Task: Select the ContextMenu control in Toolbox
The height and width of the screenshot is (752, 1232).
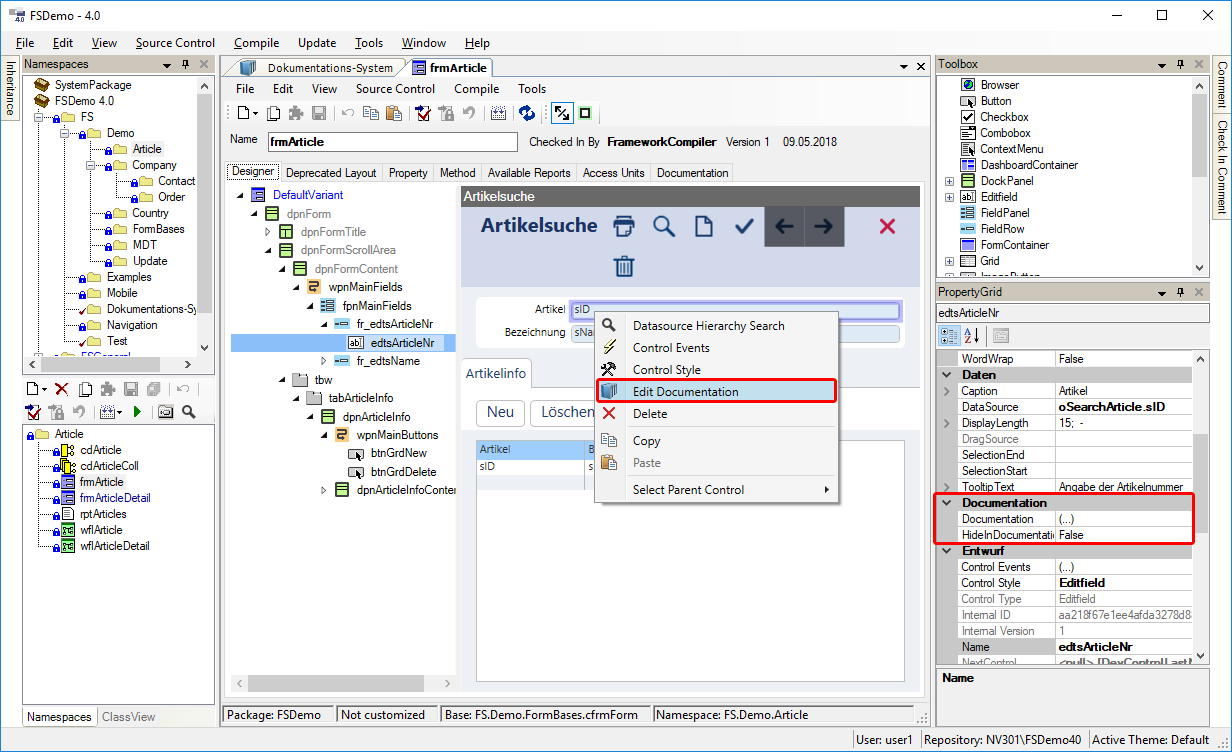Action: [1011, 149]
